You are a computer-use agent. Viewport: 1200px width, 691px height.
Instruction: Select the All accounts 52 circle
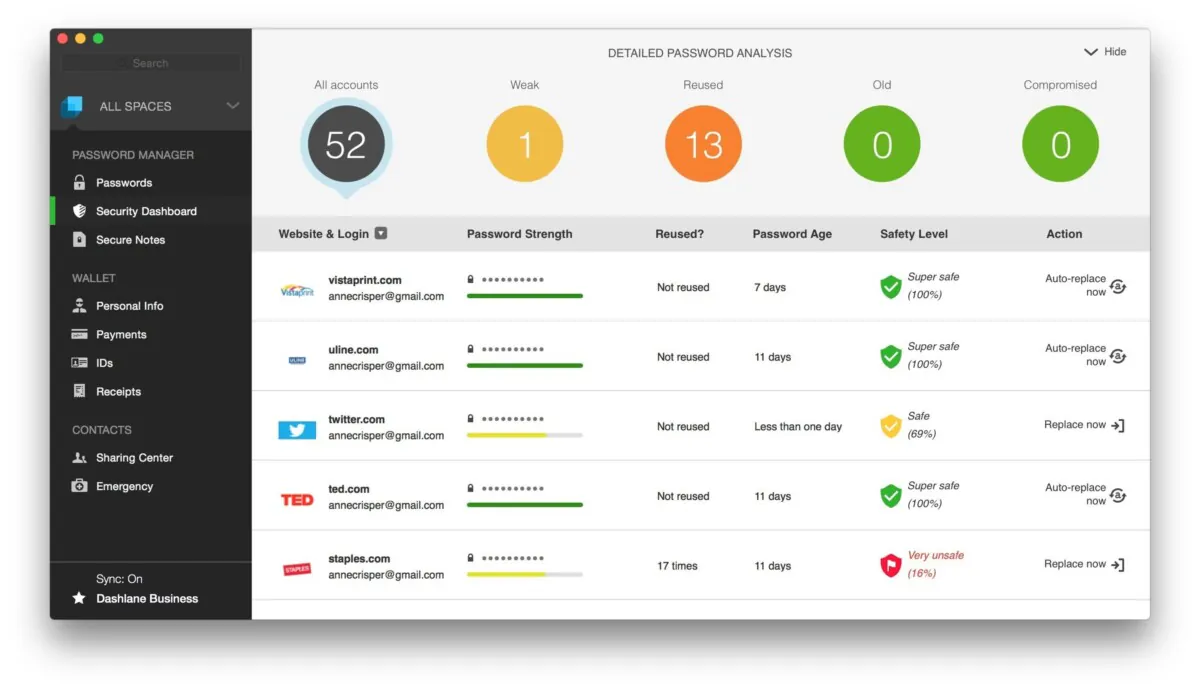pos(346,146)
